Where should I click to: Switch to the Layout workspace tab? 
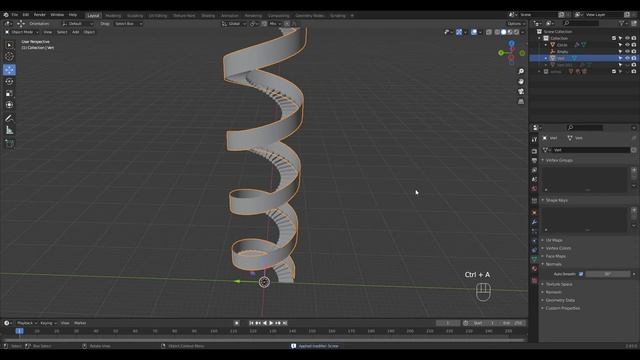[93, 16]
